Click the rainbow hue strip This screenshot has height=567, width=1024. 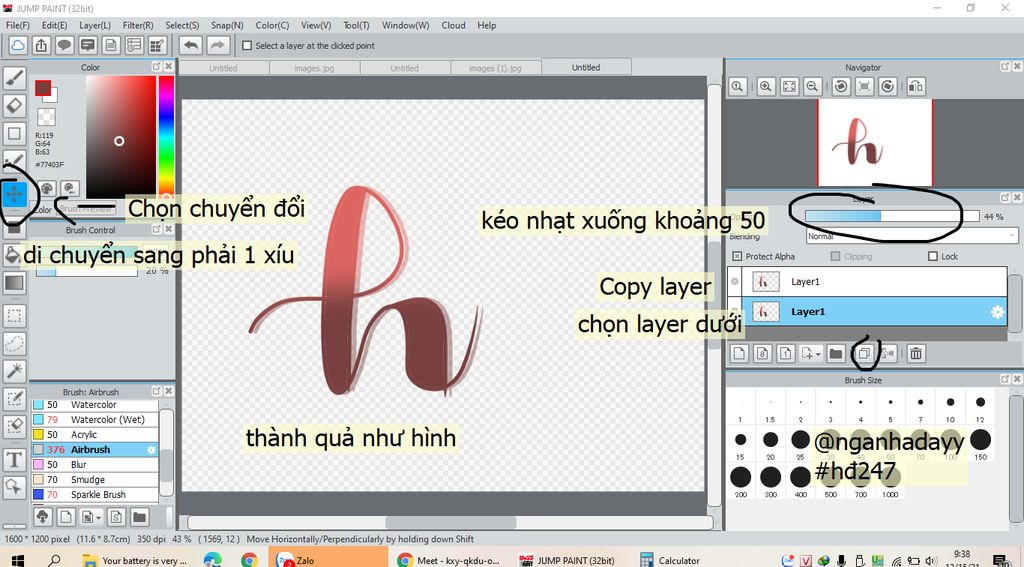coord(166,135)
